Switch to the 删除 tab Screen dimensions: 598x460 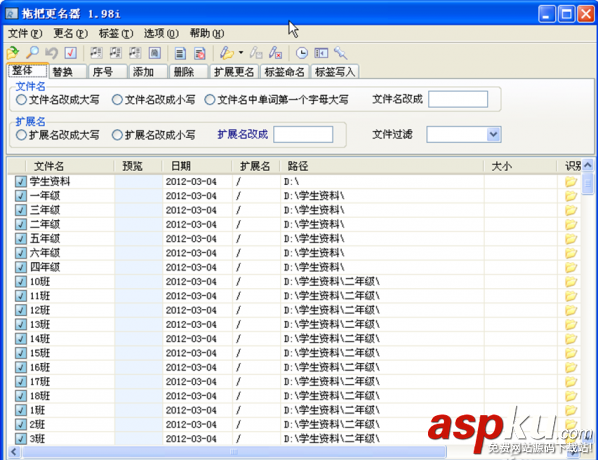(x=189, y=72)
